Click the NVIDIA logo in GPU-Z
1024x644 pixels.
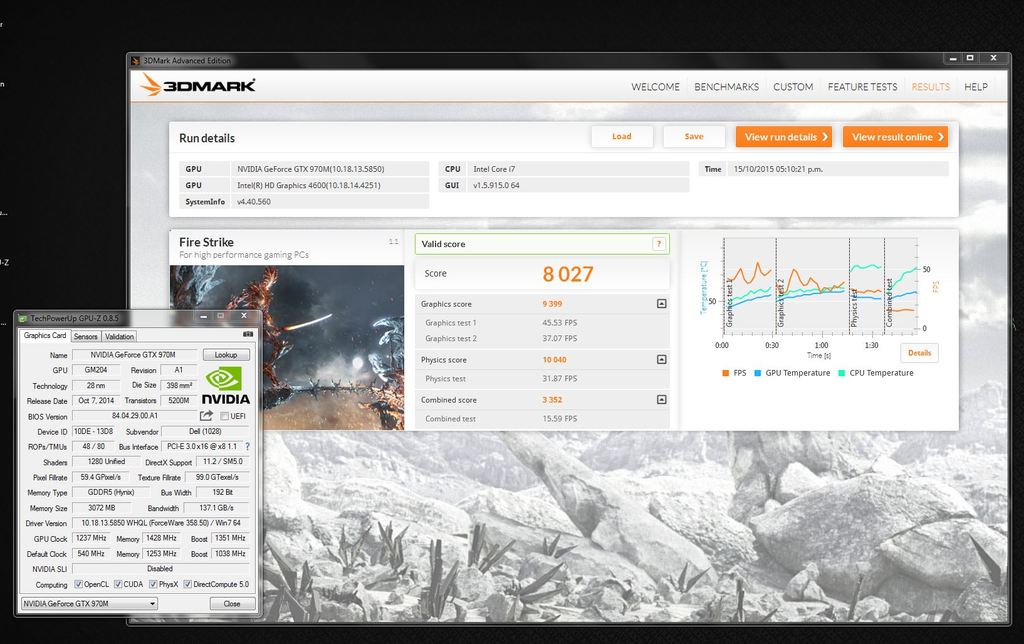225,385
